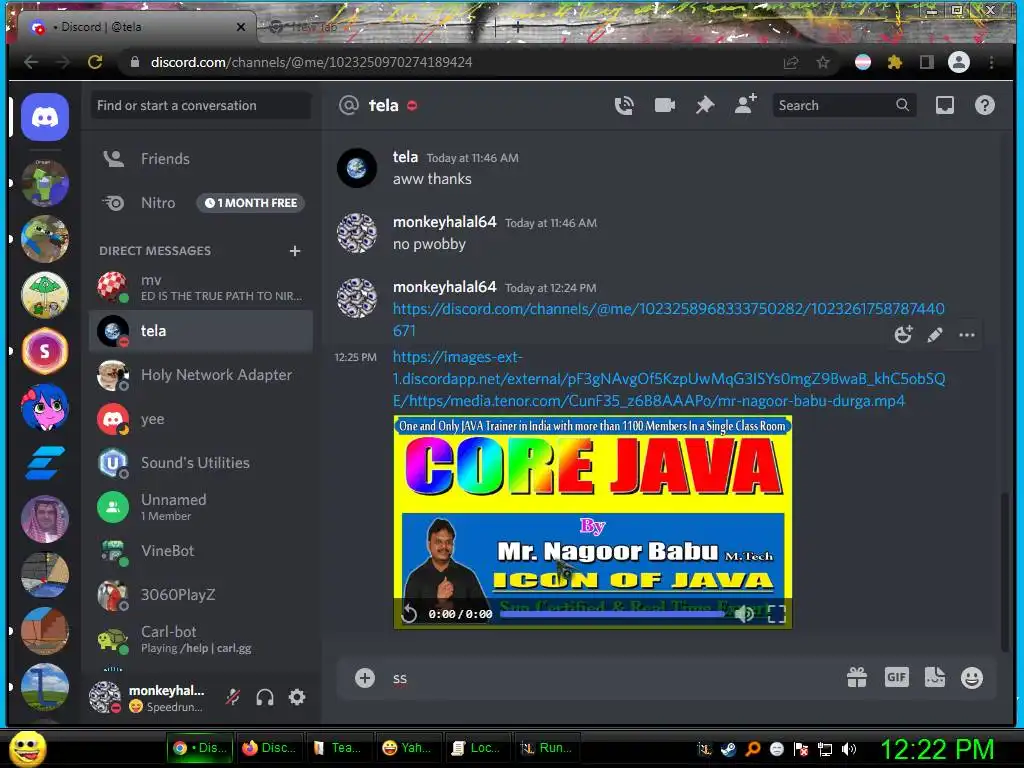Open DM with yee
The width and height of the screenshot is (1024, 768).
tap(201, 419)
